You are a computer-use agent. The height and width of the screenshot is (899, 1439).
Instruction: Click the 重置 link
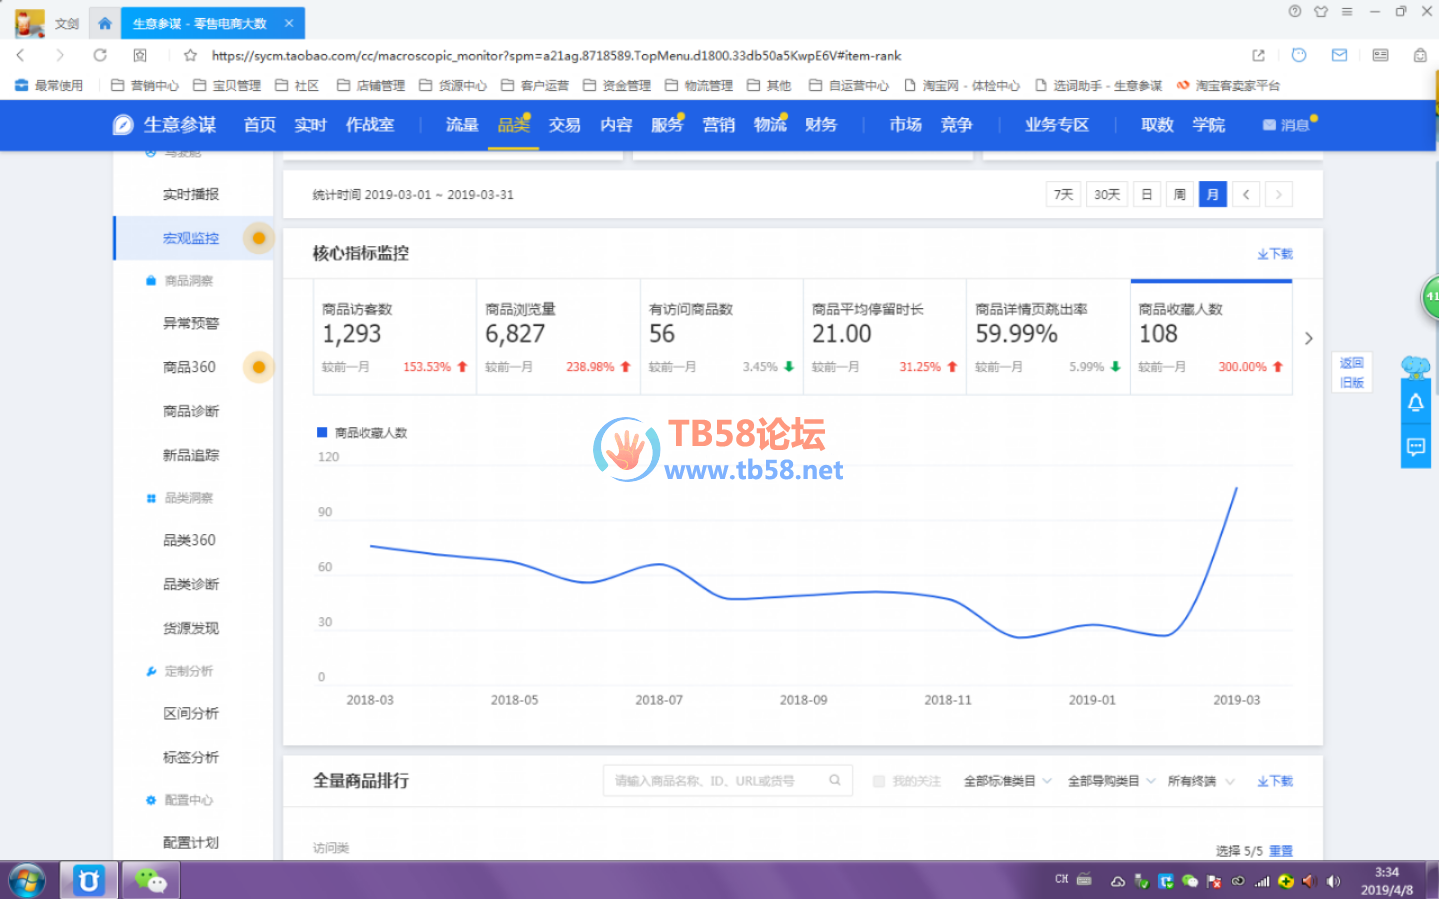tap(1280, 851)
